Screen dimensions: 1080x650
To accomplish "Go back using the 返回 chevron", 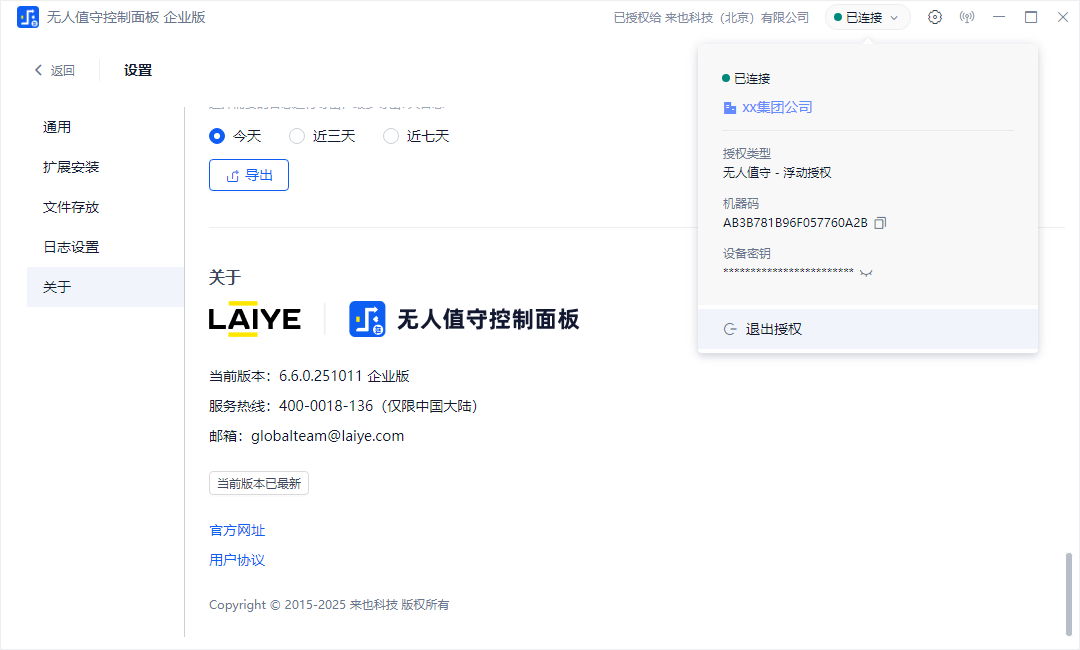I will tap(40, 70).
